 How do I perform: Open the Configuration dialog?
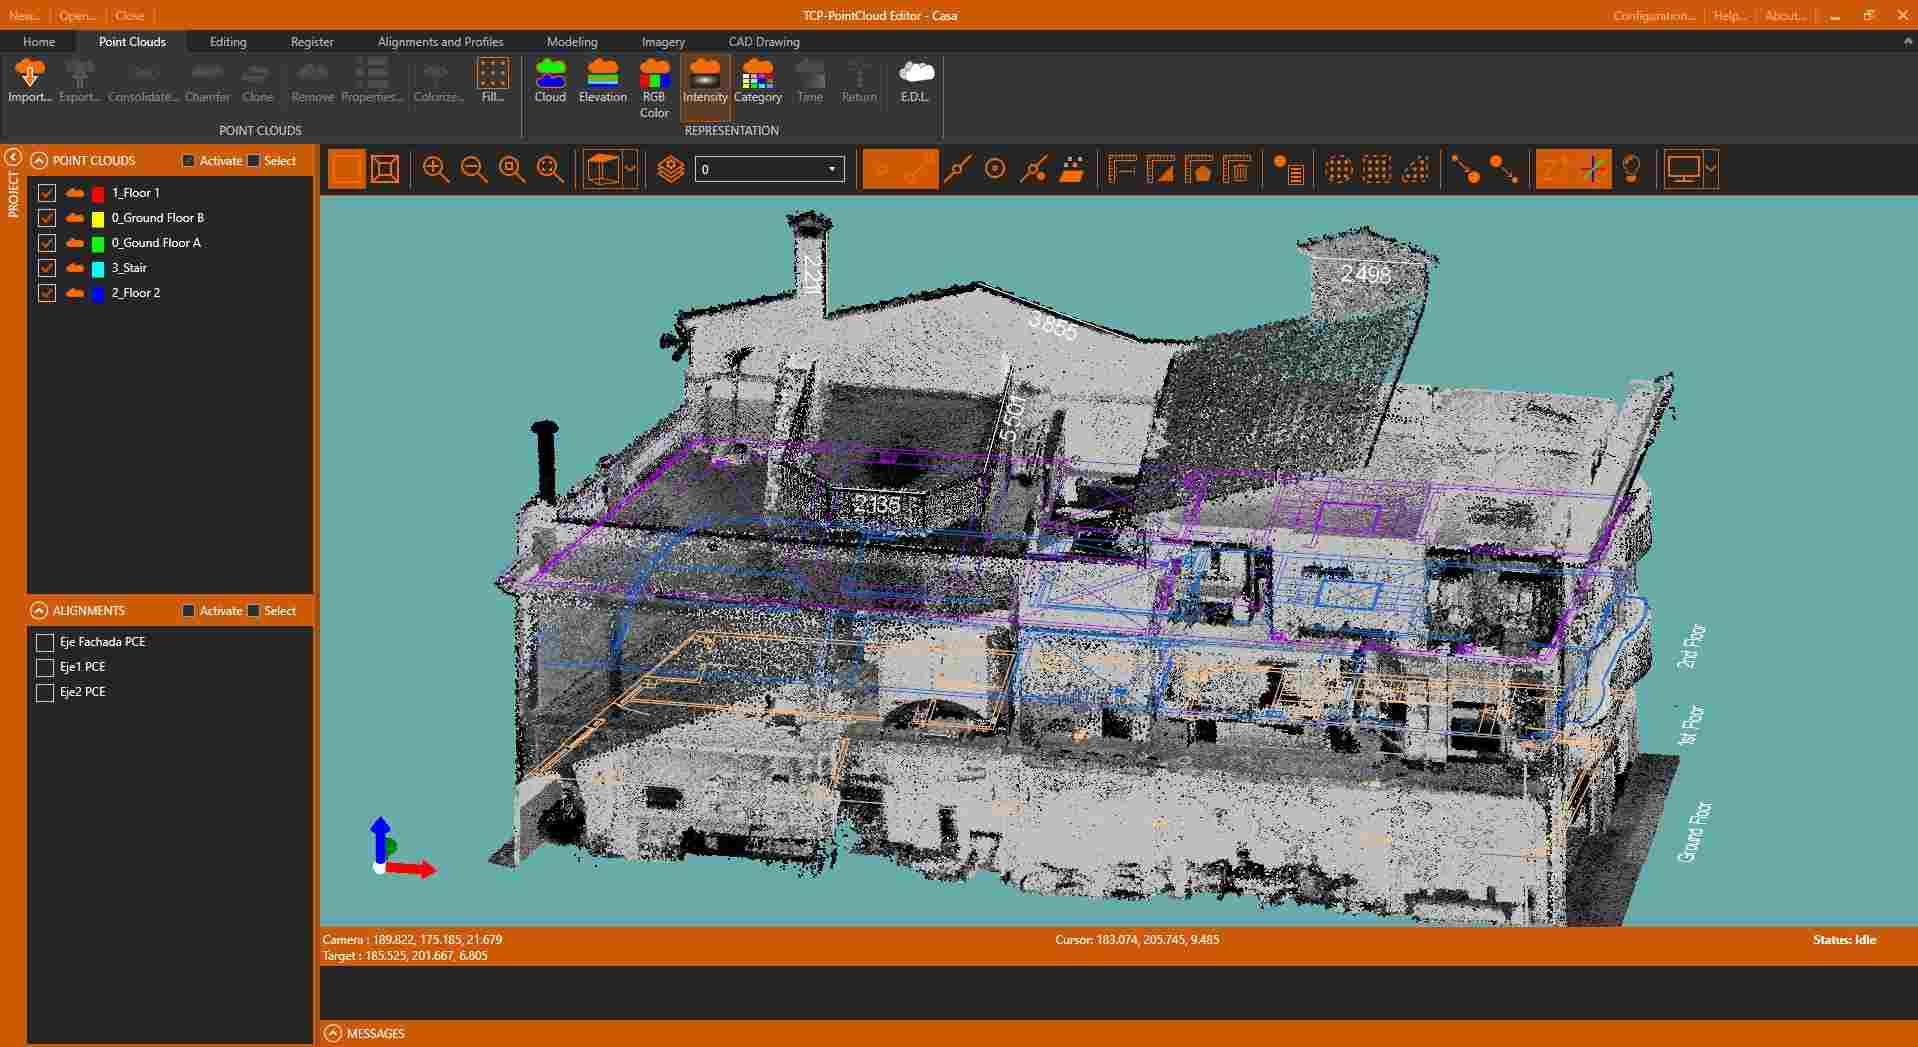1653,15
